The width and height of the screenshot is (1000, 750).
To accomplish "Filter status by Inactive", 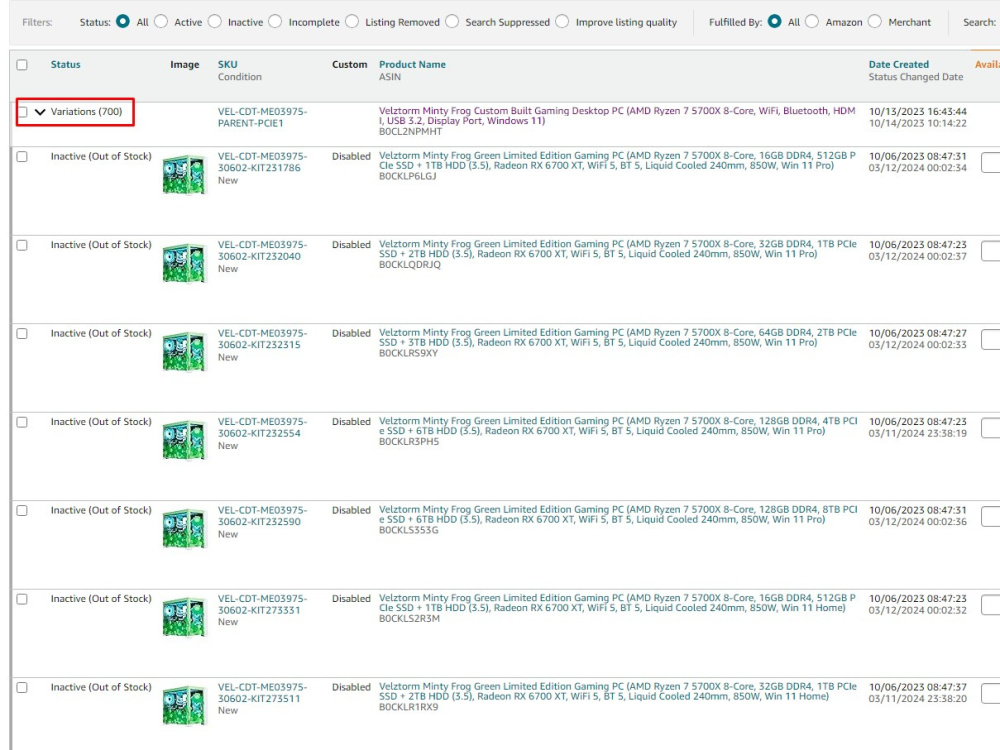I will 215,22.
